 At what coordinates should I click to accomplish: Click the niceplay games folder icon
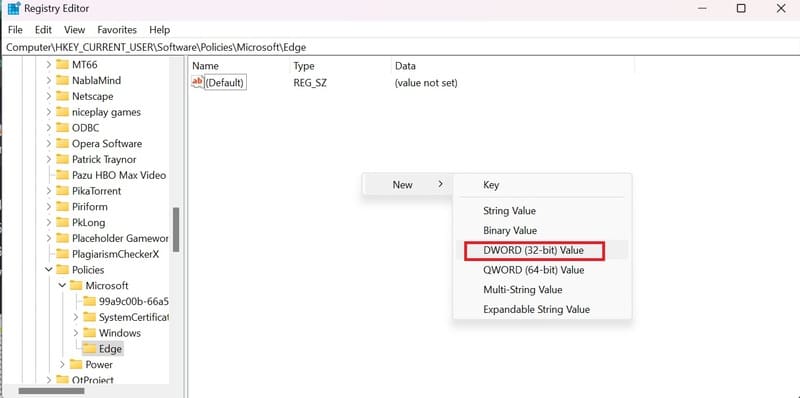tap(62, 112)
